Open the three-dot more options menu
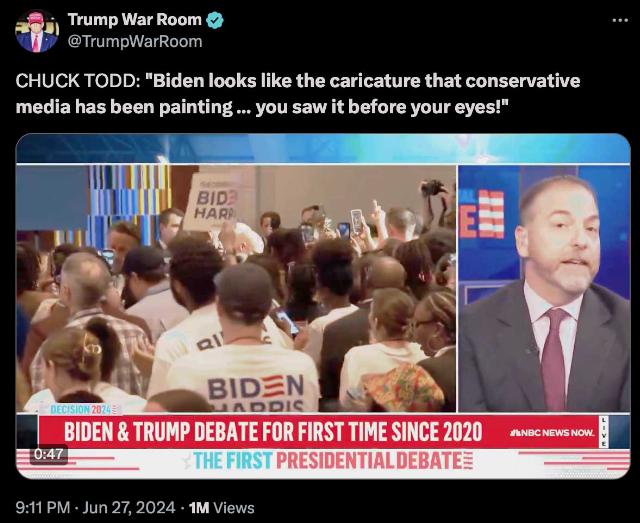This screenshot has width=640, height=523. click(x=620, y=20)
